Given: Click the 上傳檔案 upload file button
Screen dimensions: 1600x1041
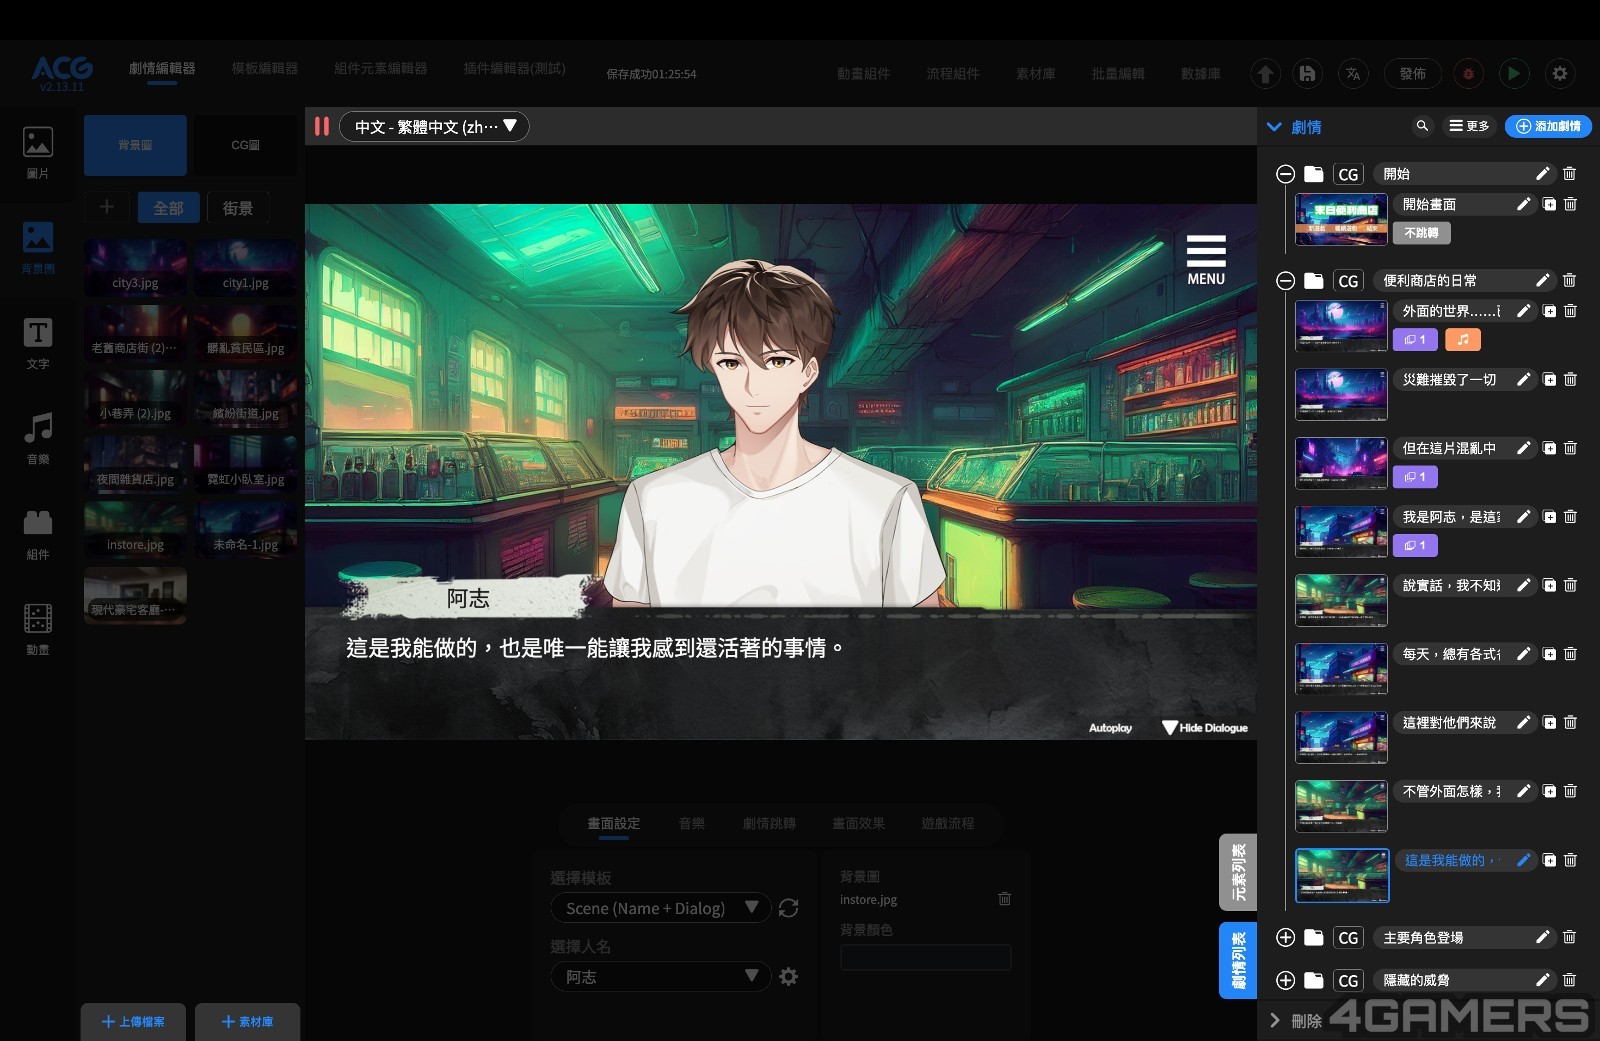Looking at the screenshot, I should 133,1022.
